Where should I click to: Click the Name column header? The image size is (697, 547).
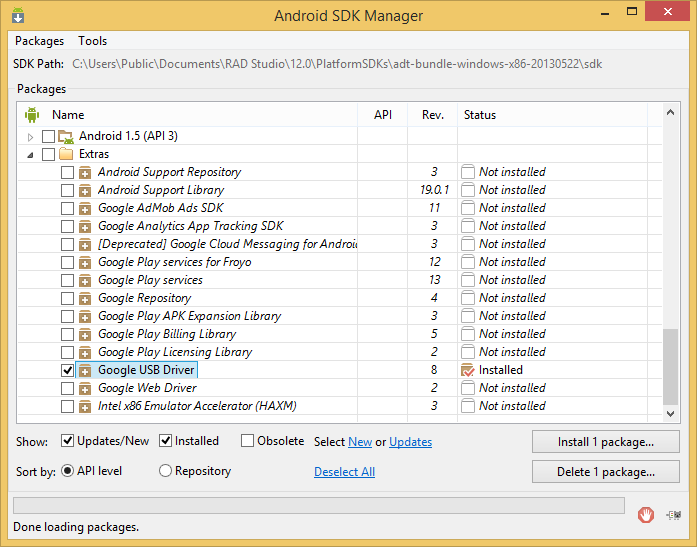[x=68, y=115]
